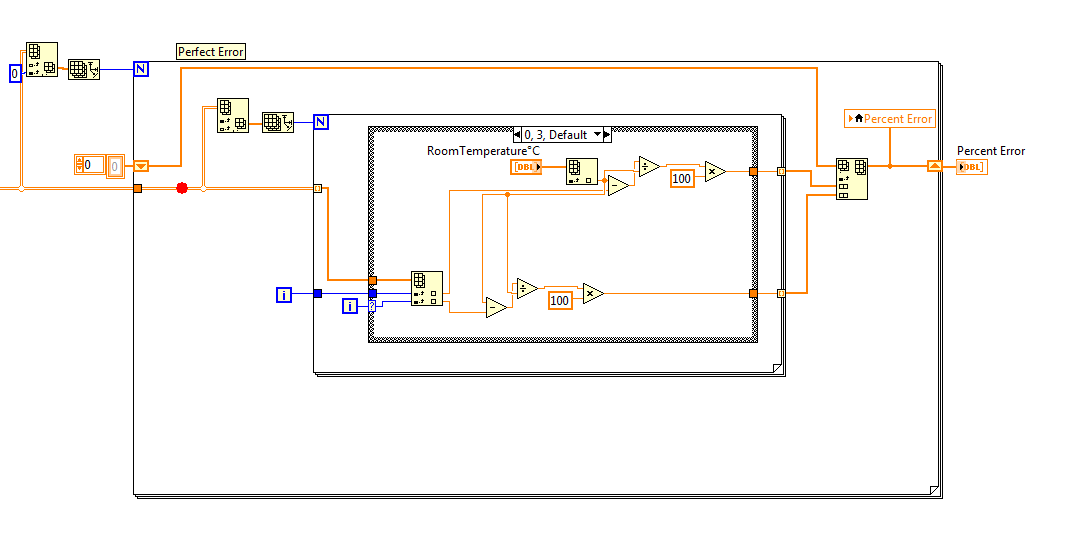Select the lower Multiply function node
The width and height of the screenshot is (1076, 544).
click(593, 294)
